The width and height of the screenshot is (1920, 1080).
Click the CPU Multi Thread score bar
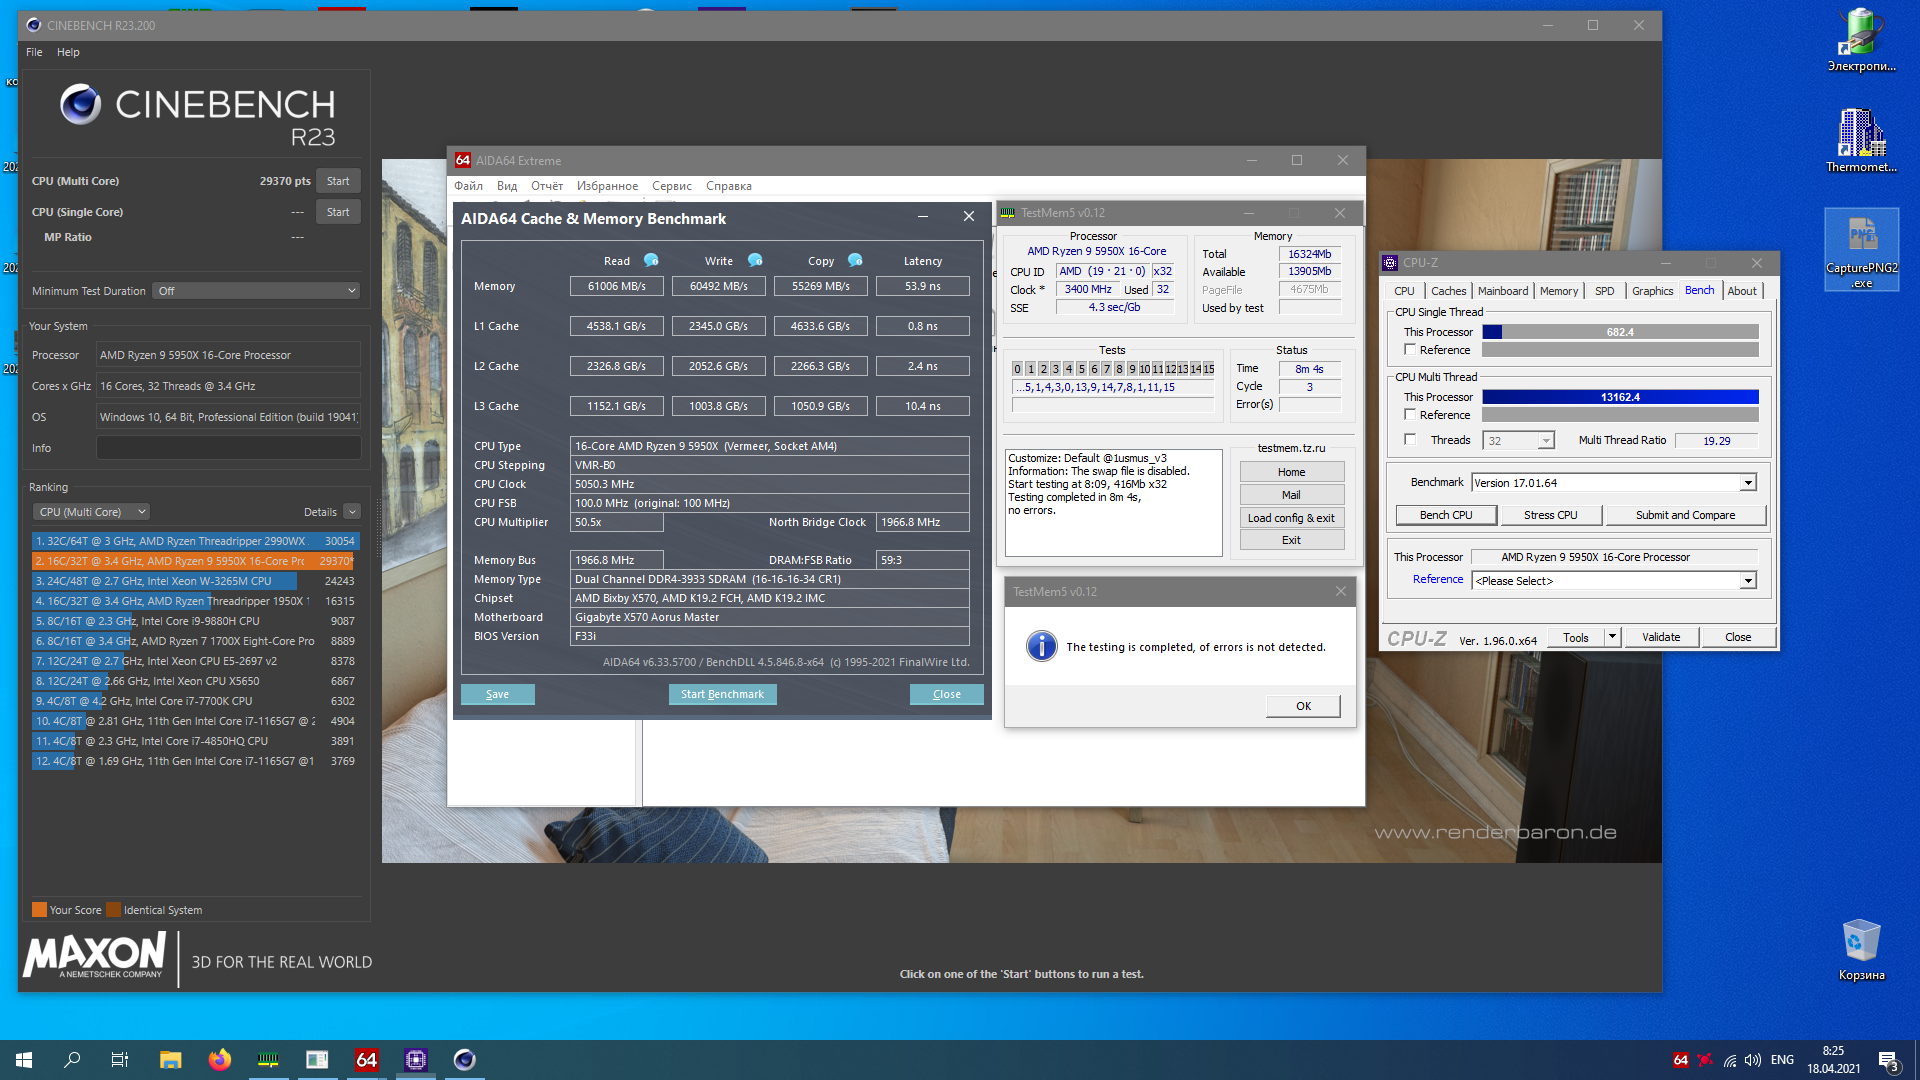[1619, 397]
